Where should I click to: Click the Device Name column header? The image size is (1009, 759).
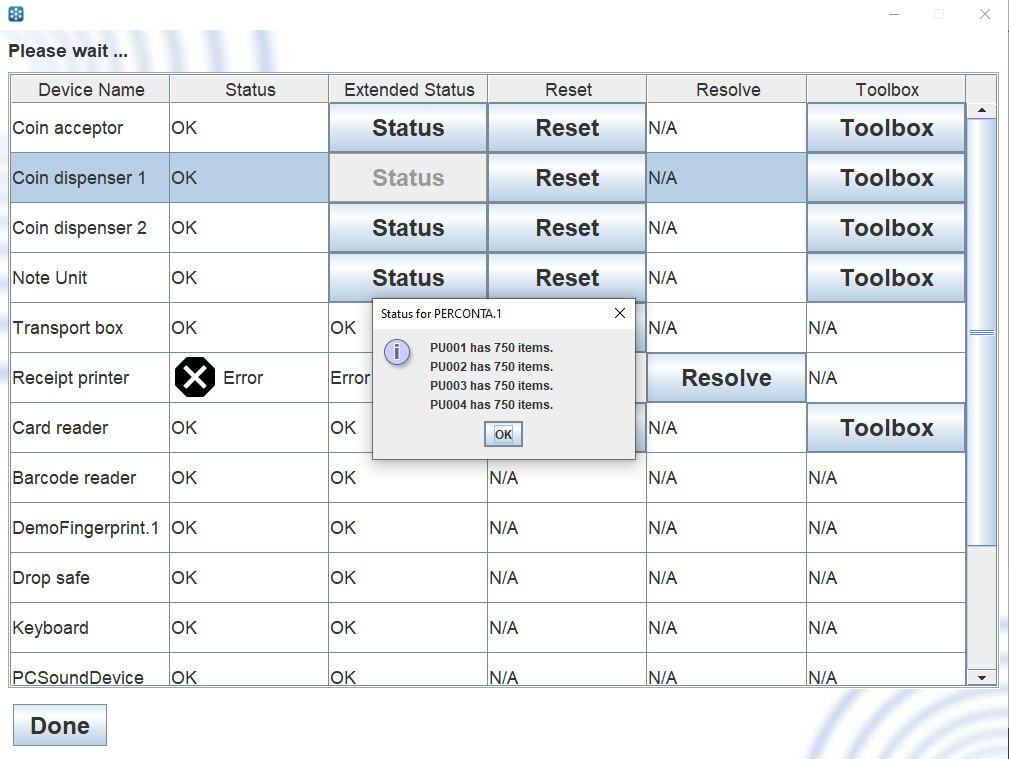point(91,90)
